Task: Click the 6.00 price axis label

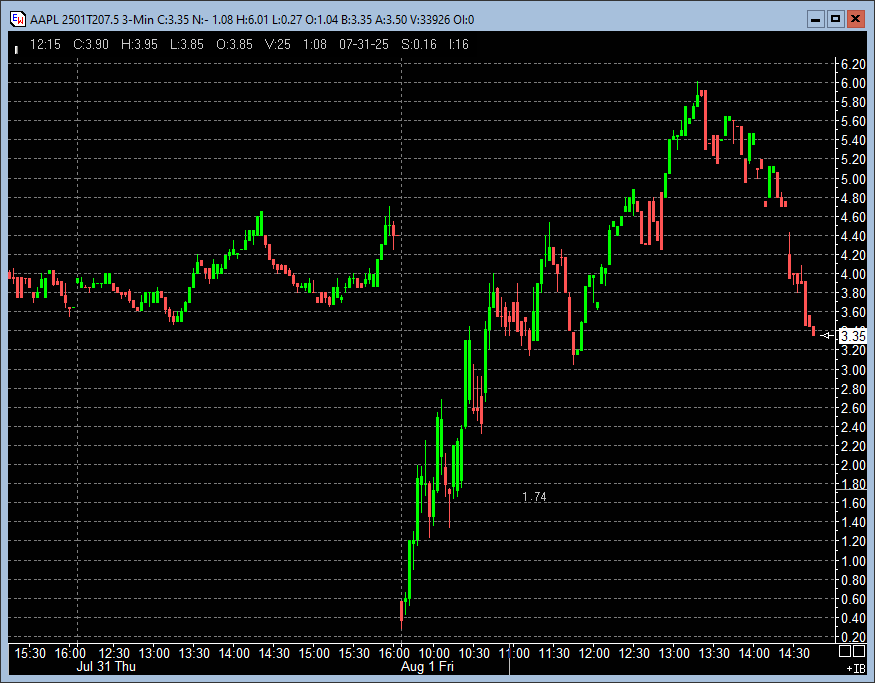Action: point(853,83)
